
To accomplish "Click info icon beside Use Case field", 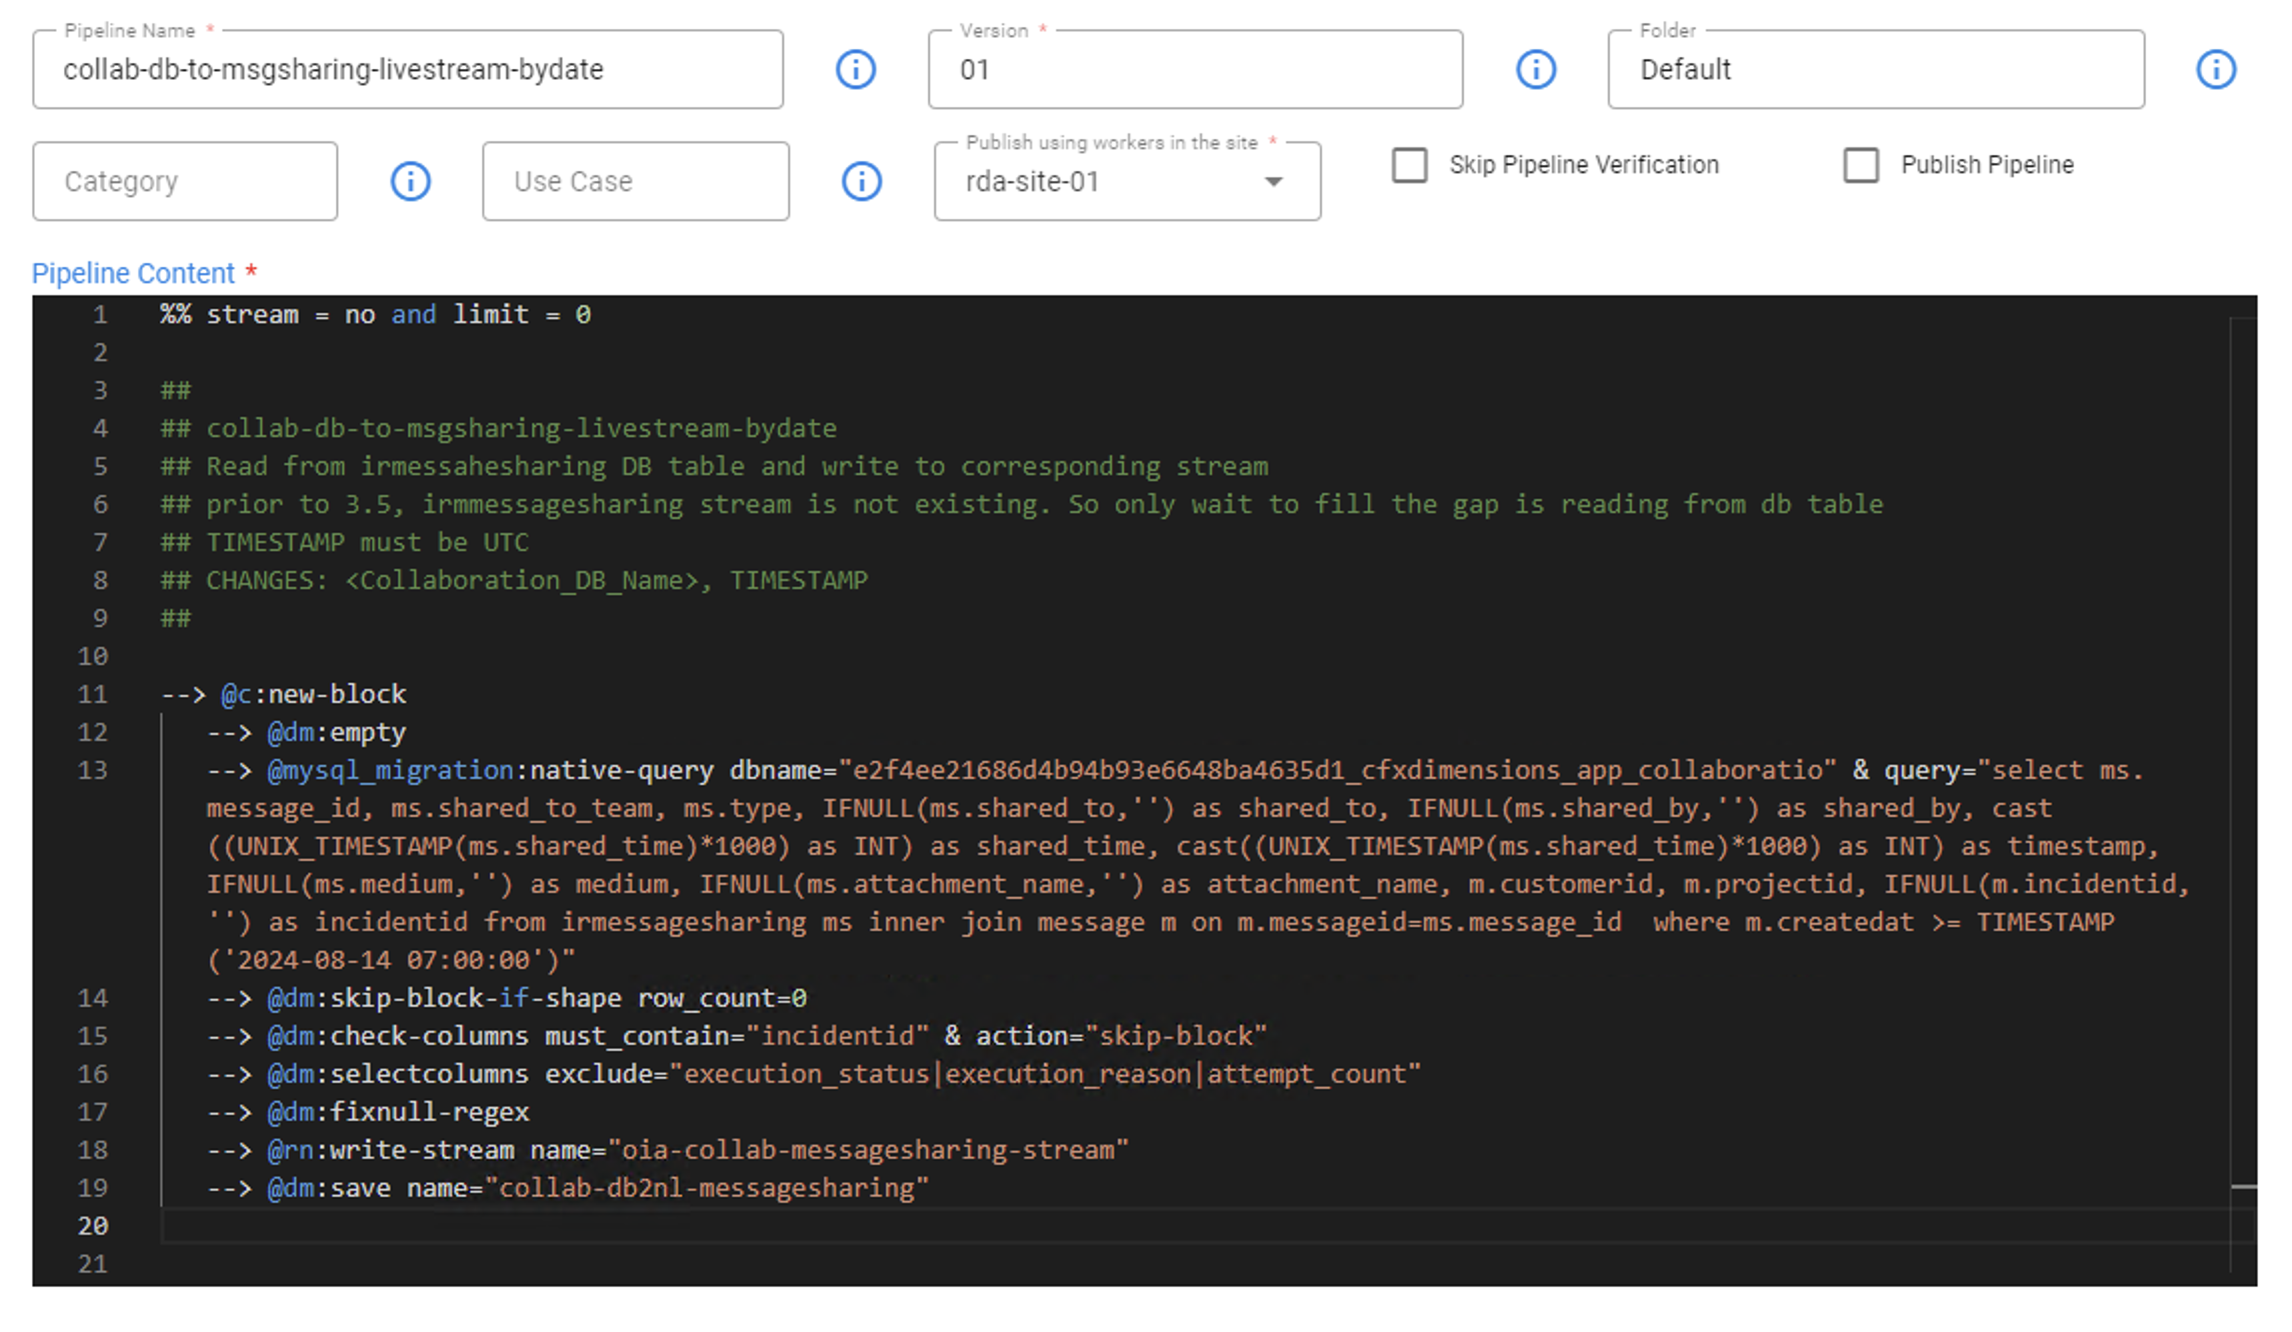I will [x=861, y=181].
